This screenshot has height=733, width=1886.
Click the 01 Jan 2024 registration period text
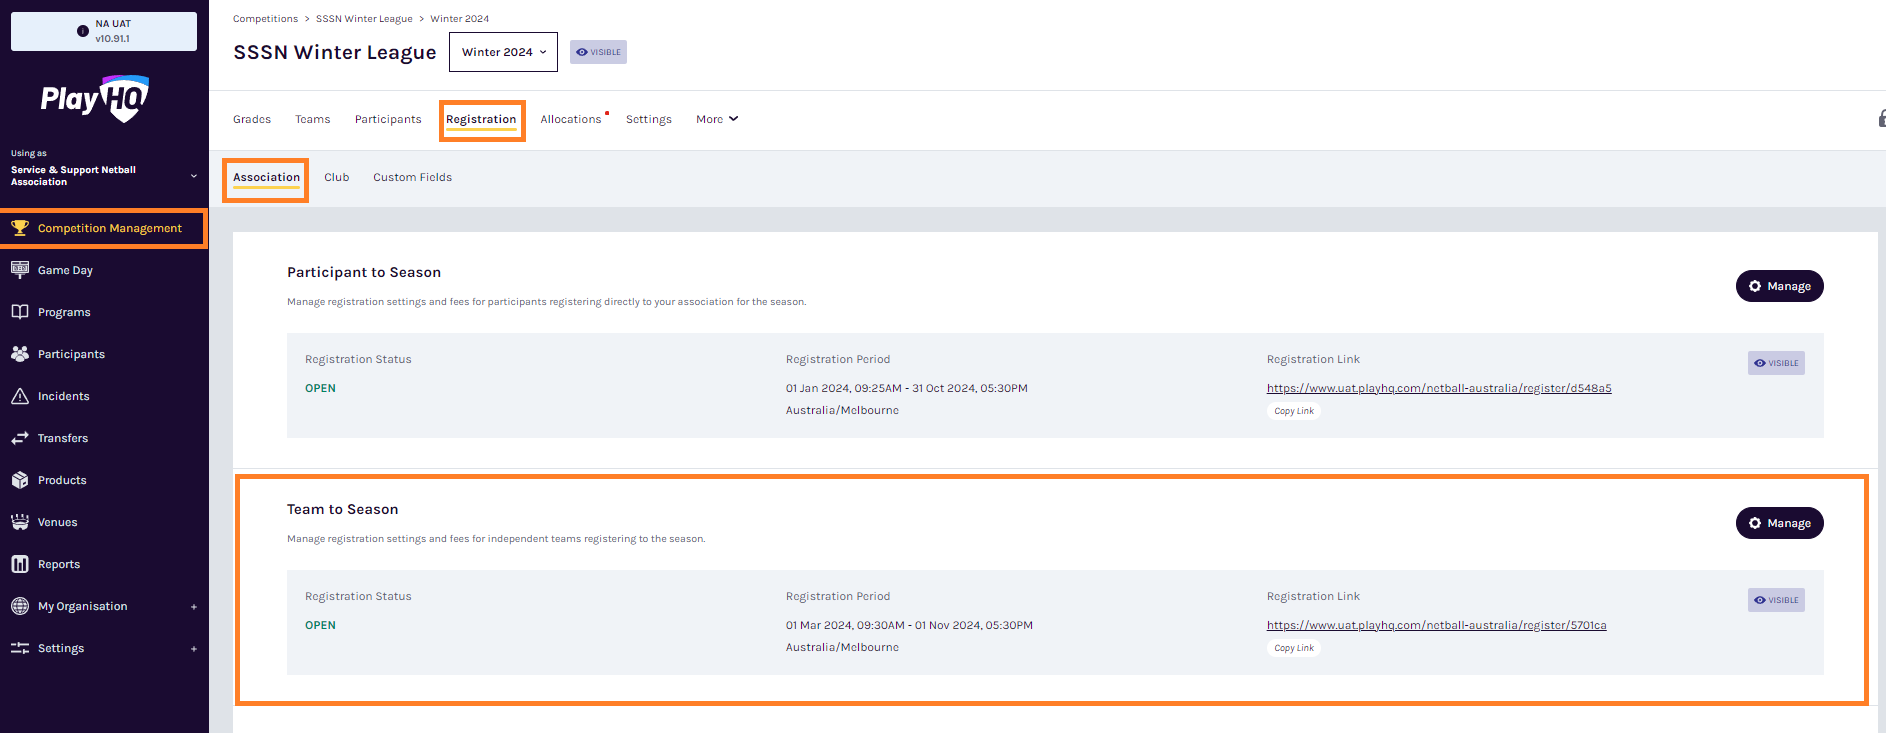907,388
